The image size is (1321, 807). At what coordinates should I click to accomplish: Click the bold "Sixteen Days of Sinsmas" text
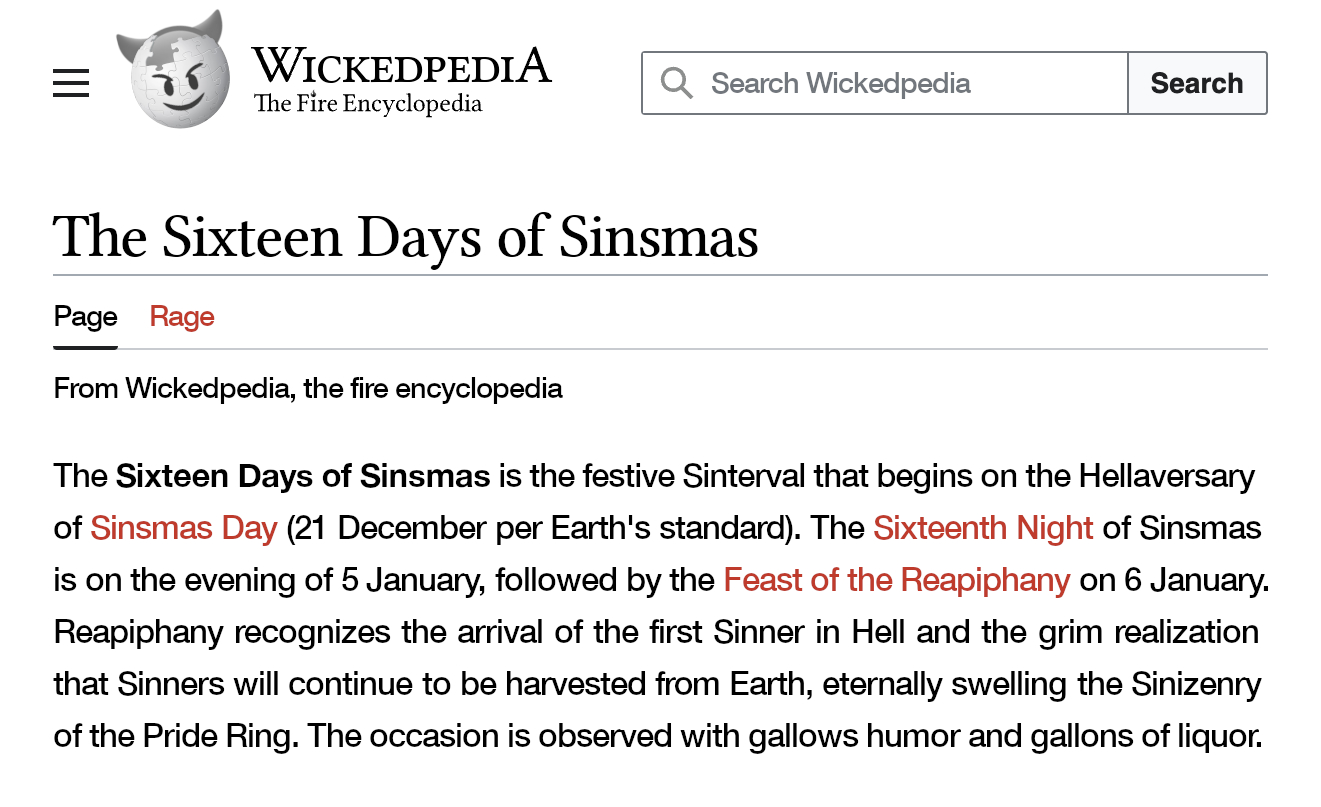point(303,475)
